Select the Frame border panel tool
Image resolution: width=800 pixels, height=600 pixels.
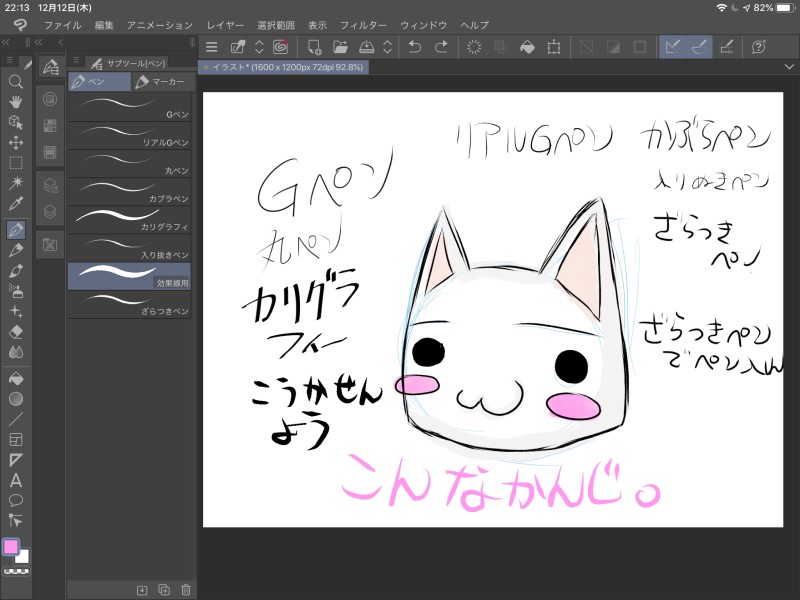16,440
